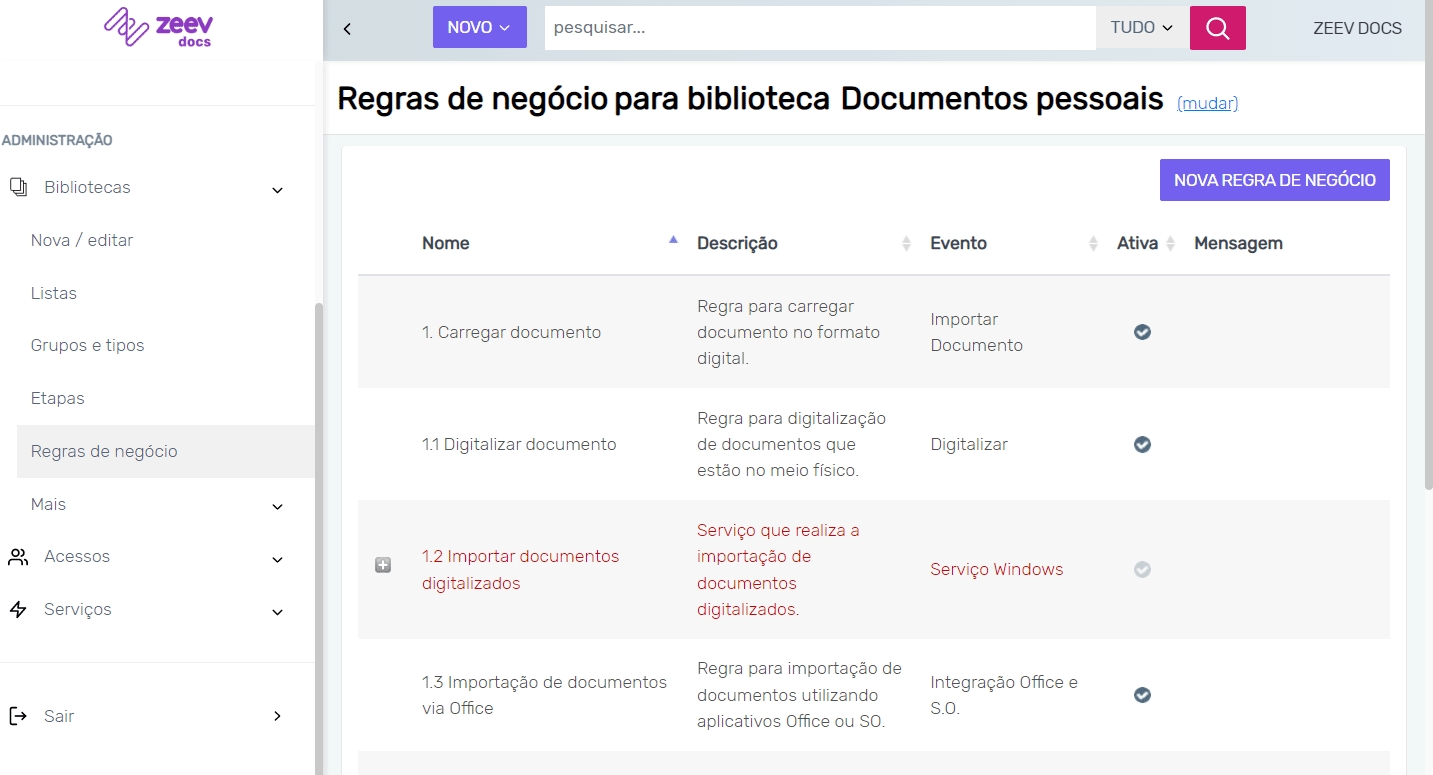
Task: Click the Sair logout icon
Action: pyautogui.click(x=18, y=716)
